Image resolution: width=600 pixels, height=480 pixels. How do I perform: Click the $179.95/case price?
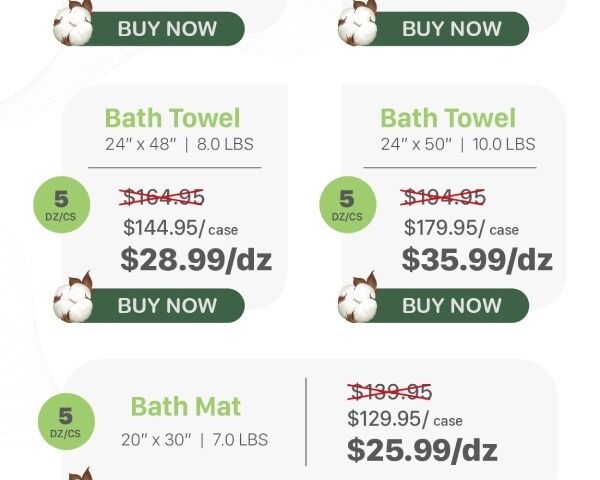click(x=461, y=227)
